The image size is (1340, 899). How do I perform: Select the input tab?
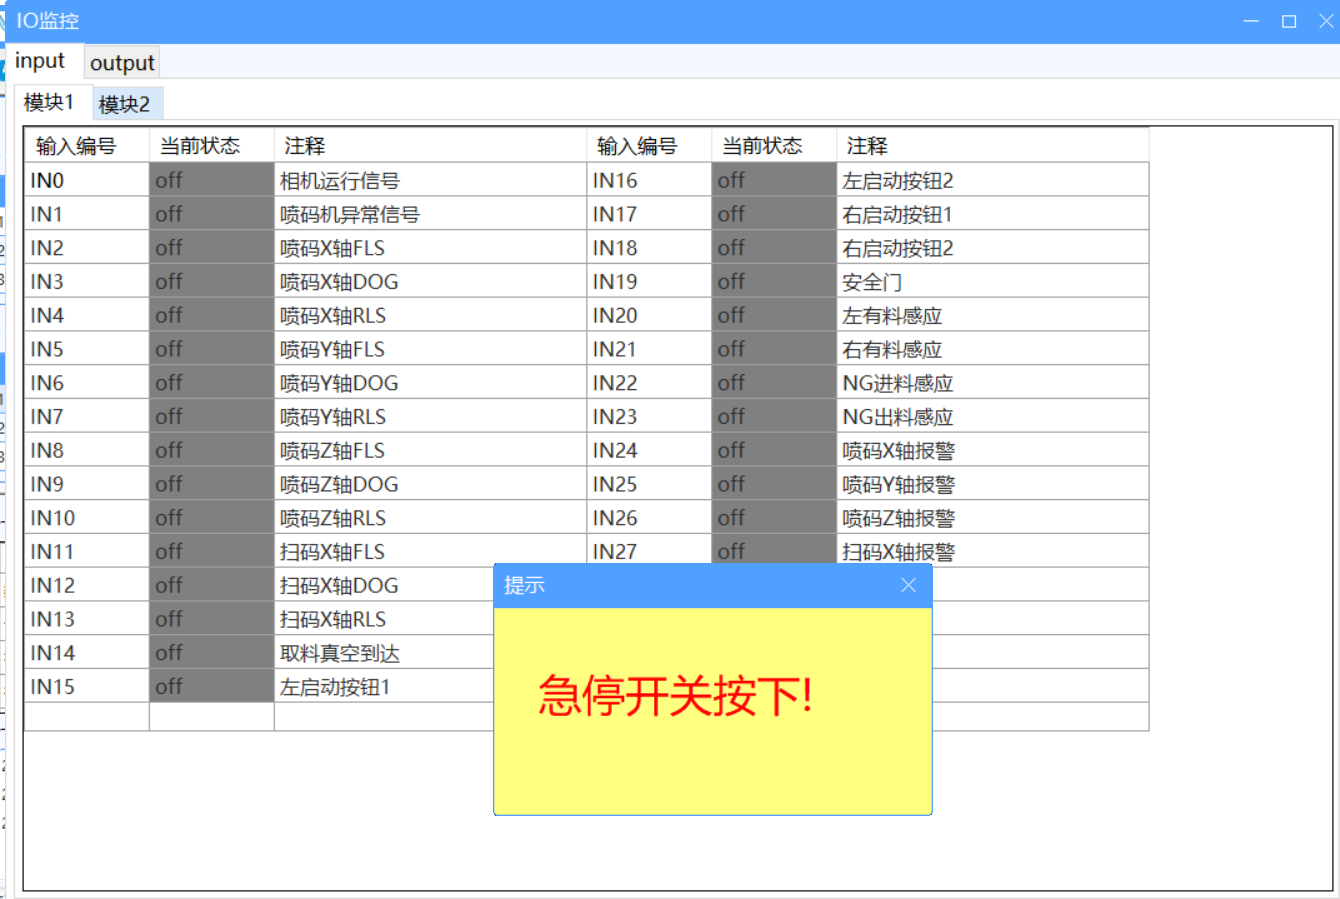40,62
